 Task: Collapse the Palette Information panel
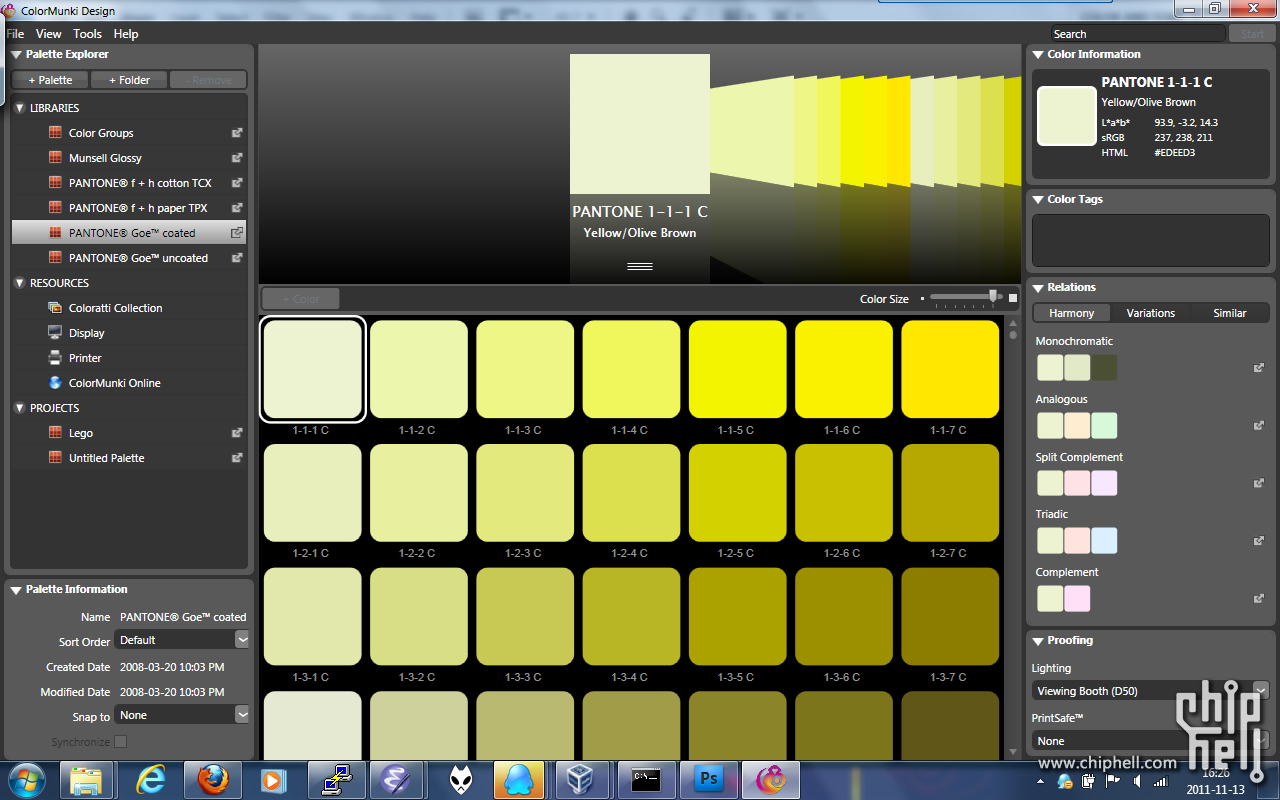coord(17,590)
